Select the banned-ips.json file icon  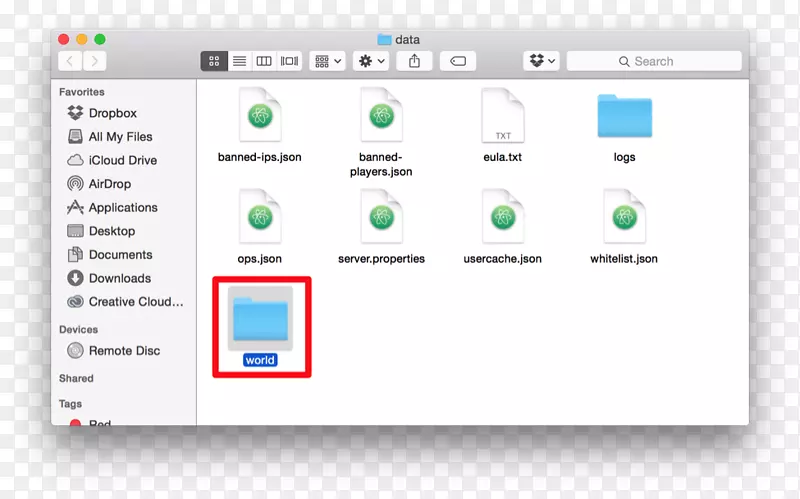point(260,115)
